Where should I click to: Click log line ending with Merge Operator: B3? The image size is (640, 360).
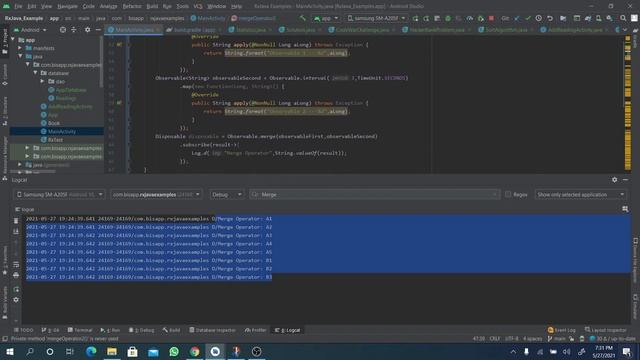pos(149,277)
